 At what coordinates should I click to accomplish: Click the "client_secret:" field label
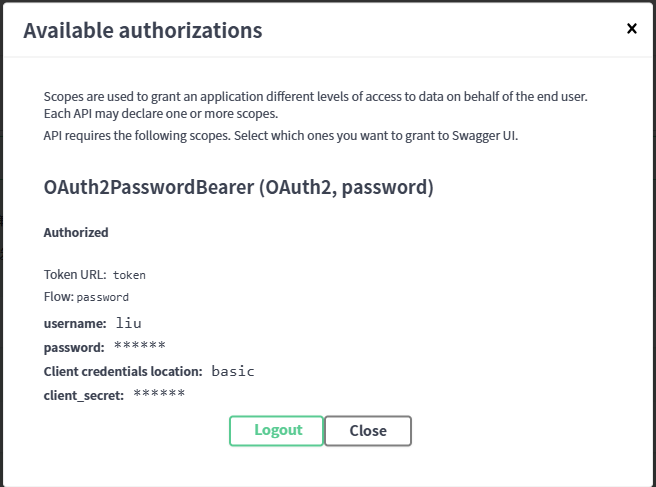tap(84, 395)
